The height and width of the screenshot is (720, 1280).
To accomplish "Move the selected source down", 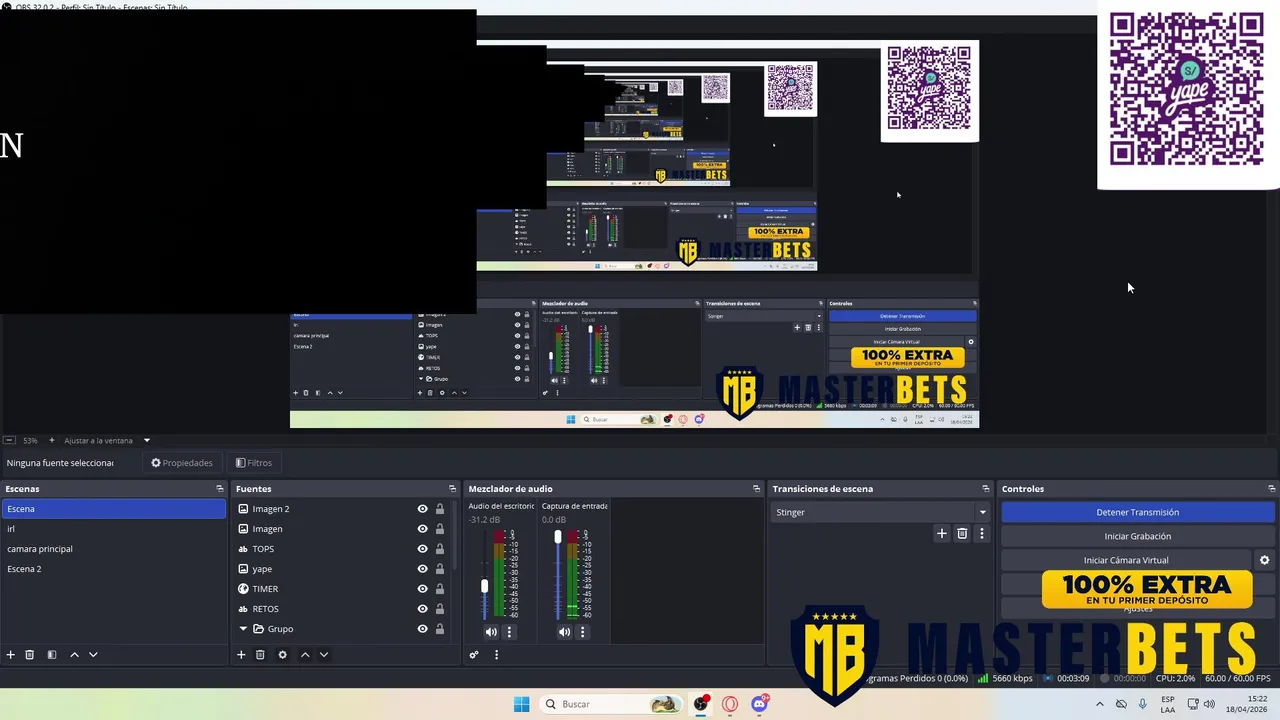I will (323, 655).
